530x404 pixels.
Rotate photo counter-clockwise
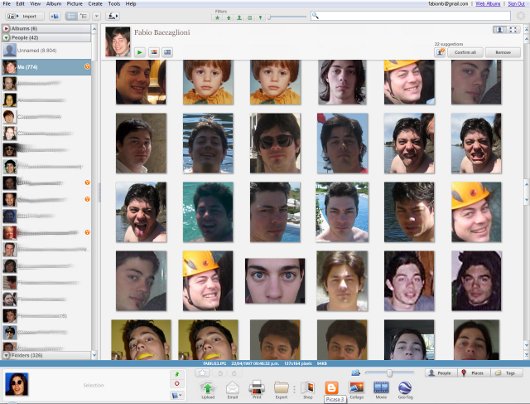point(220,373)
